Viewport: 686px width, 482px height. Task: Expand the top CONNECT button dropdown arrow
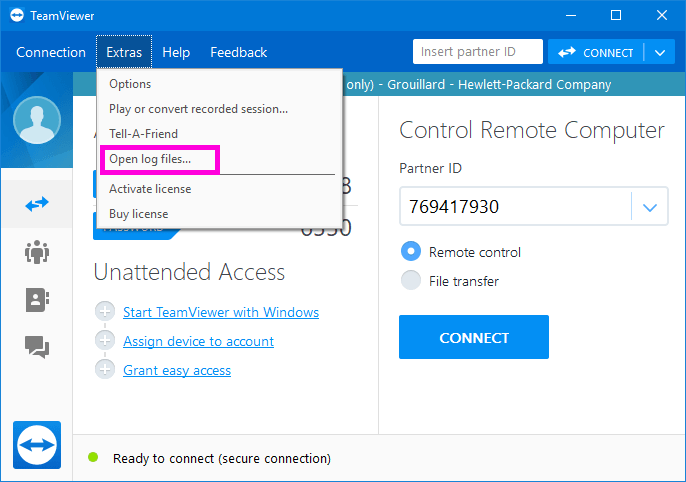[x=659, y=52]
